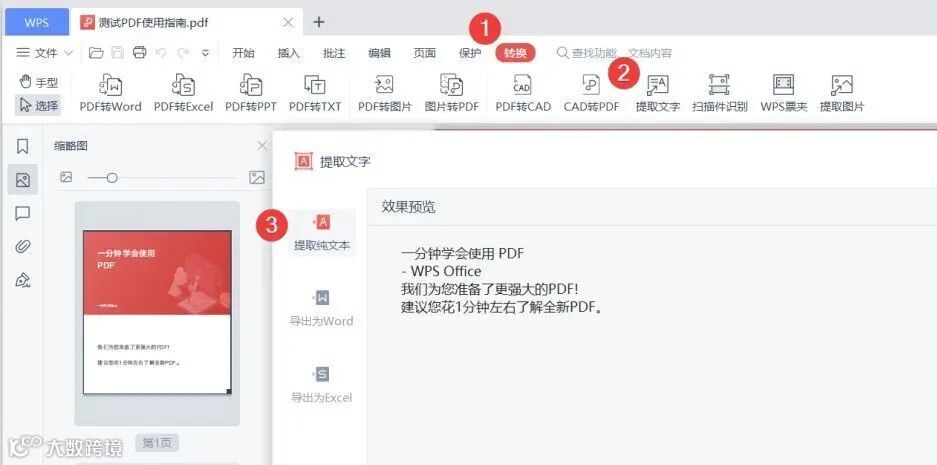Activate the 选择 selection tool
937x465 pixels.
coord(38,105)
